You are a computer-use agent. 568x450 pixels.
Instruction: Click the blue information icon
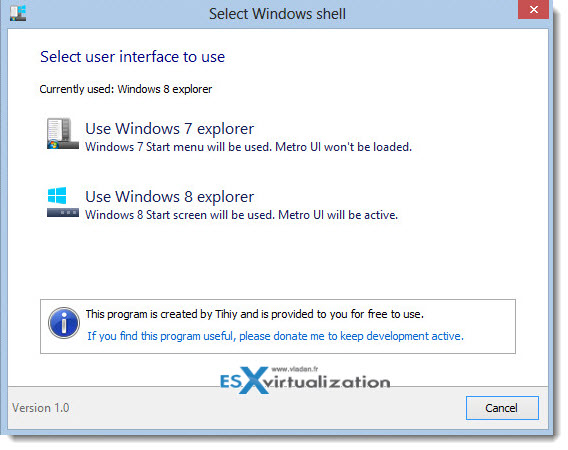click(x=64, y=323)
